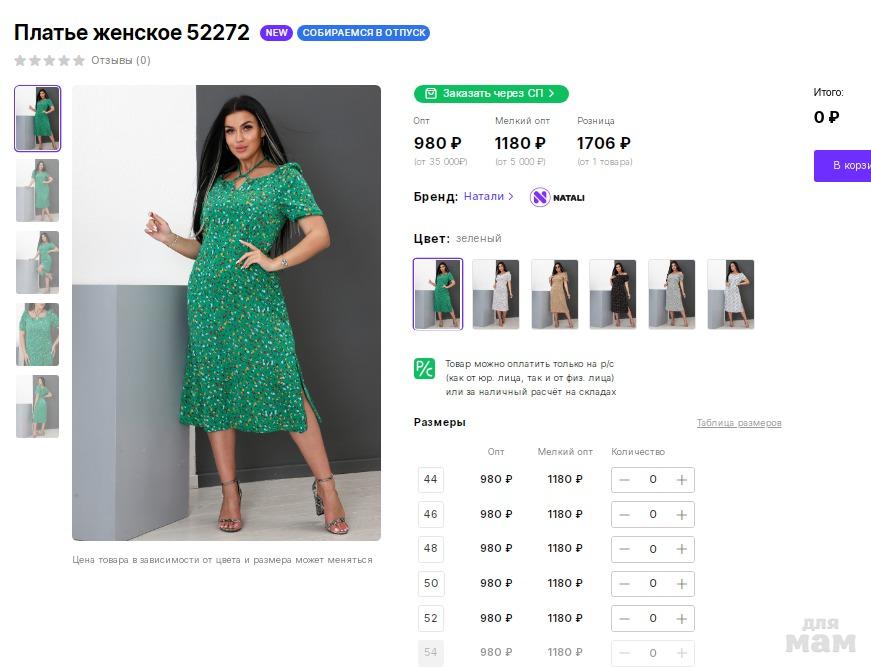Open the Таблица размеров link
Image resolution: width=871 pixels, height=667 pixels.
click(x=739, y=423)
